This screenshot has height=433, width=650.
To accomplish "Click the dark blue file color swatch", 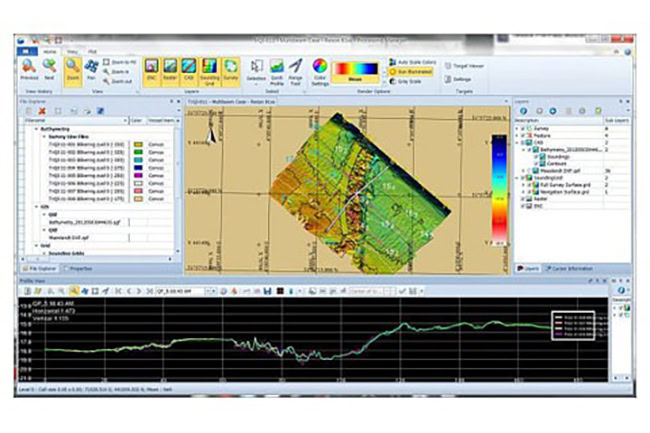I will pyautogui.click(x=139, y=168).
